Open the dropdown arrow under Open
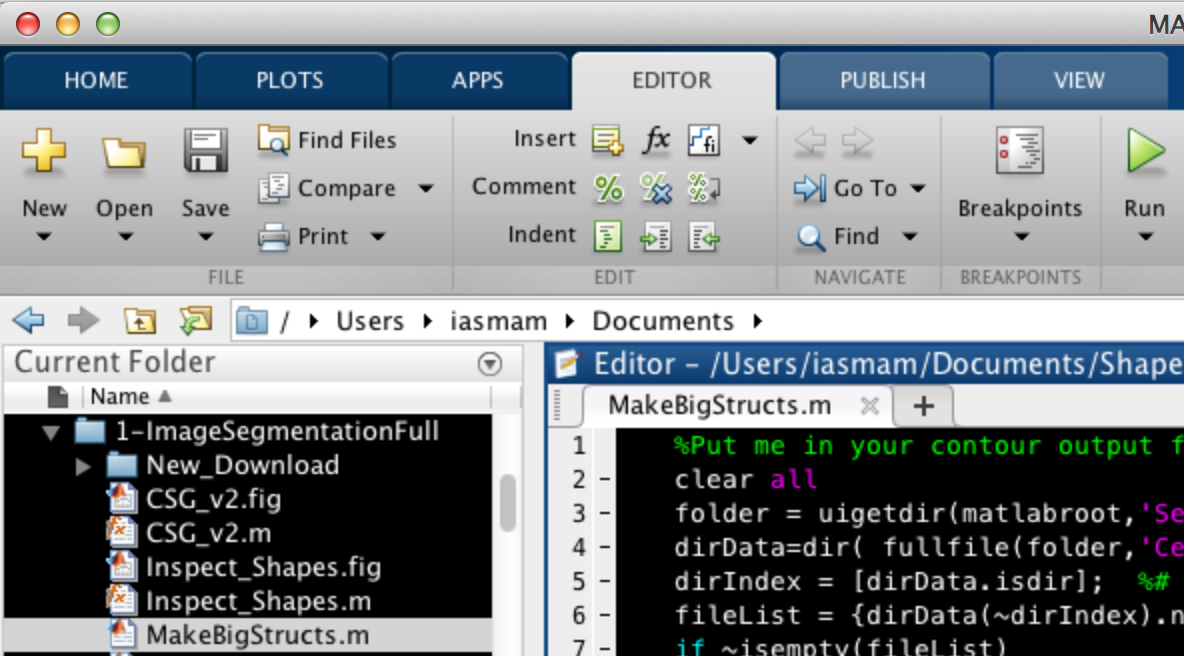 pyautogui.click(x=125, y=237)
